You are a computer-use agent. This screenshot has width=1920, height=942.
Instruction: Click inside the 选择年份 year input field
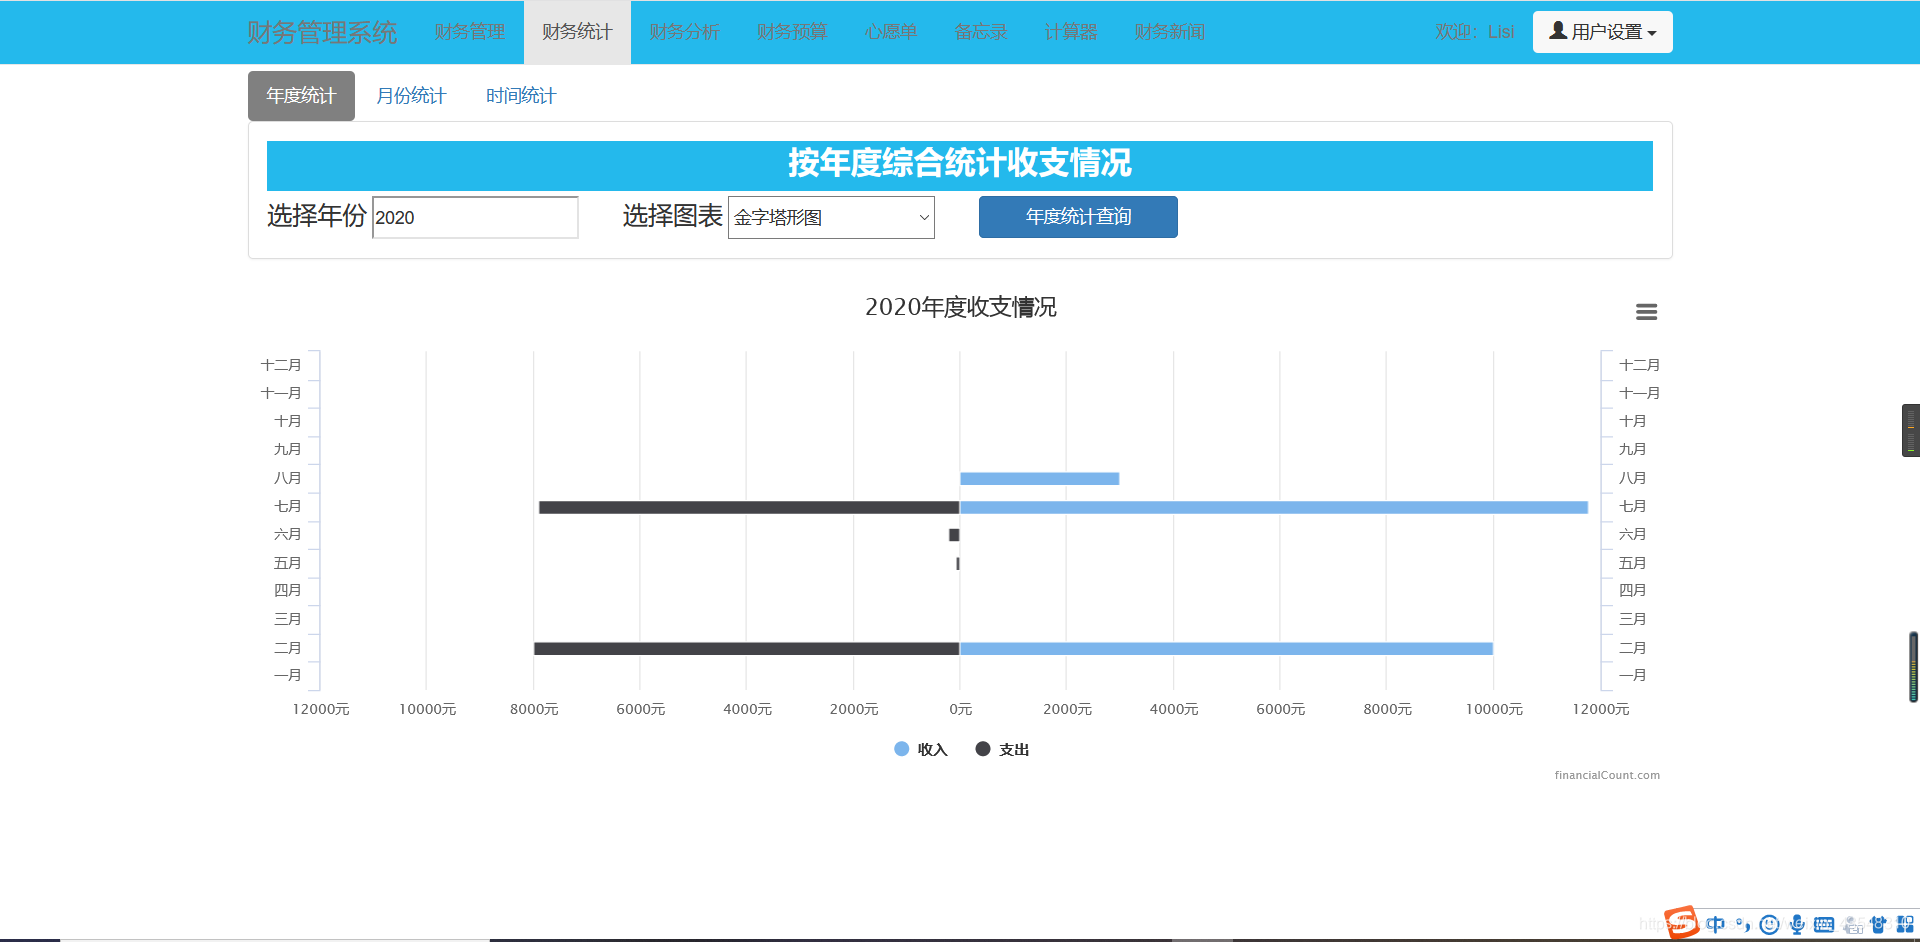point(474,217)
